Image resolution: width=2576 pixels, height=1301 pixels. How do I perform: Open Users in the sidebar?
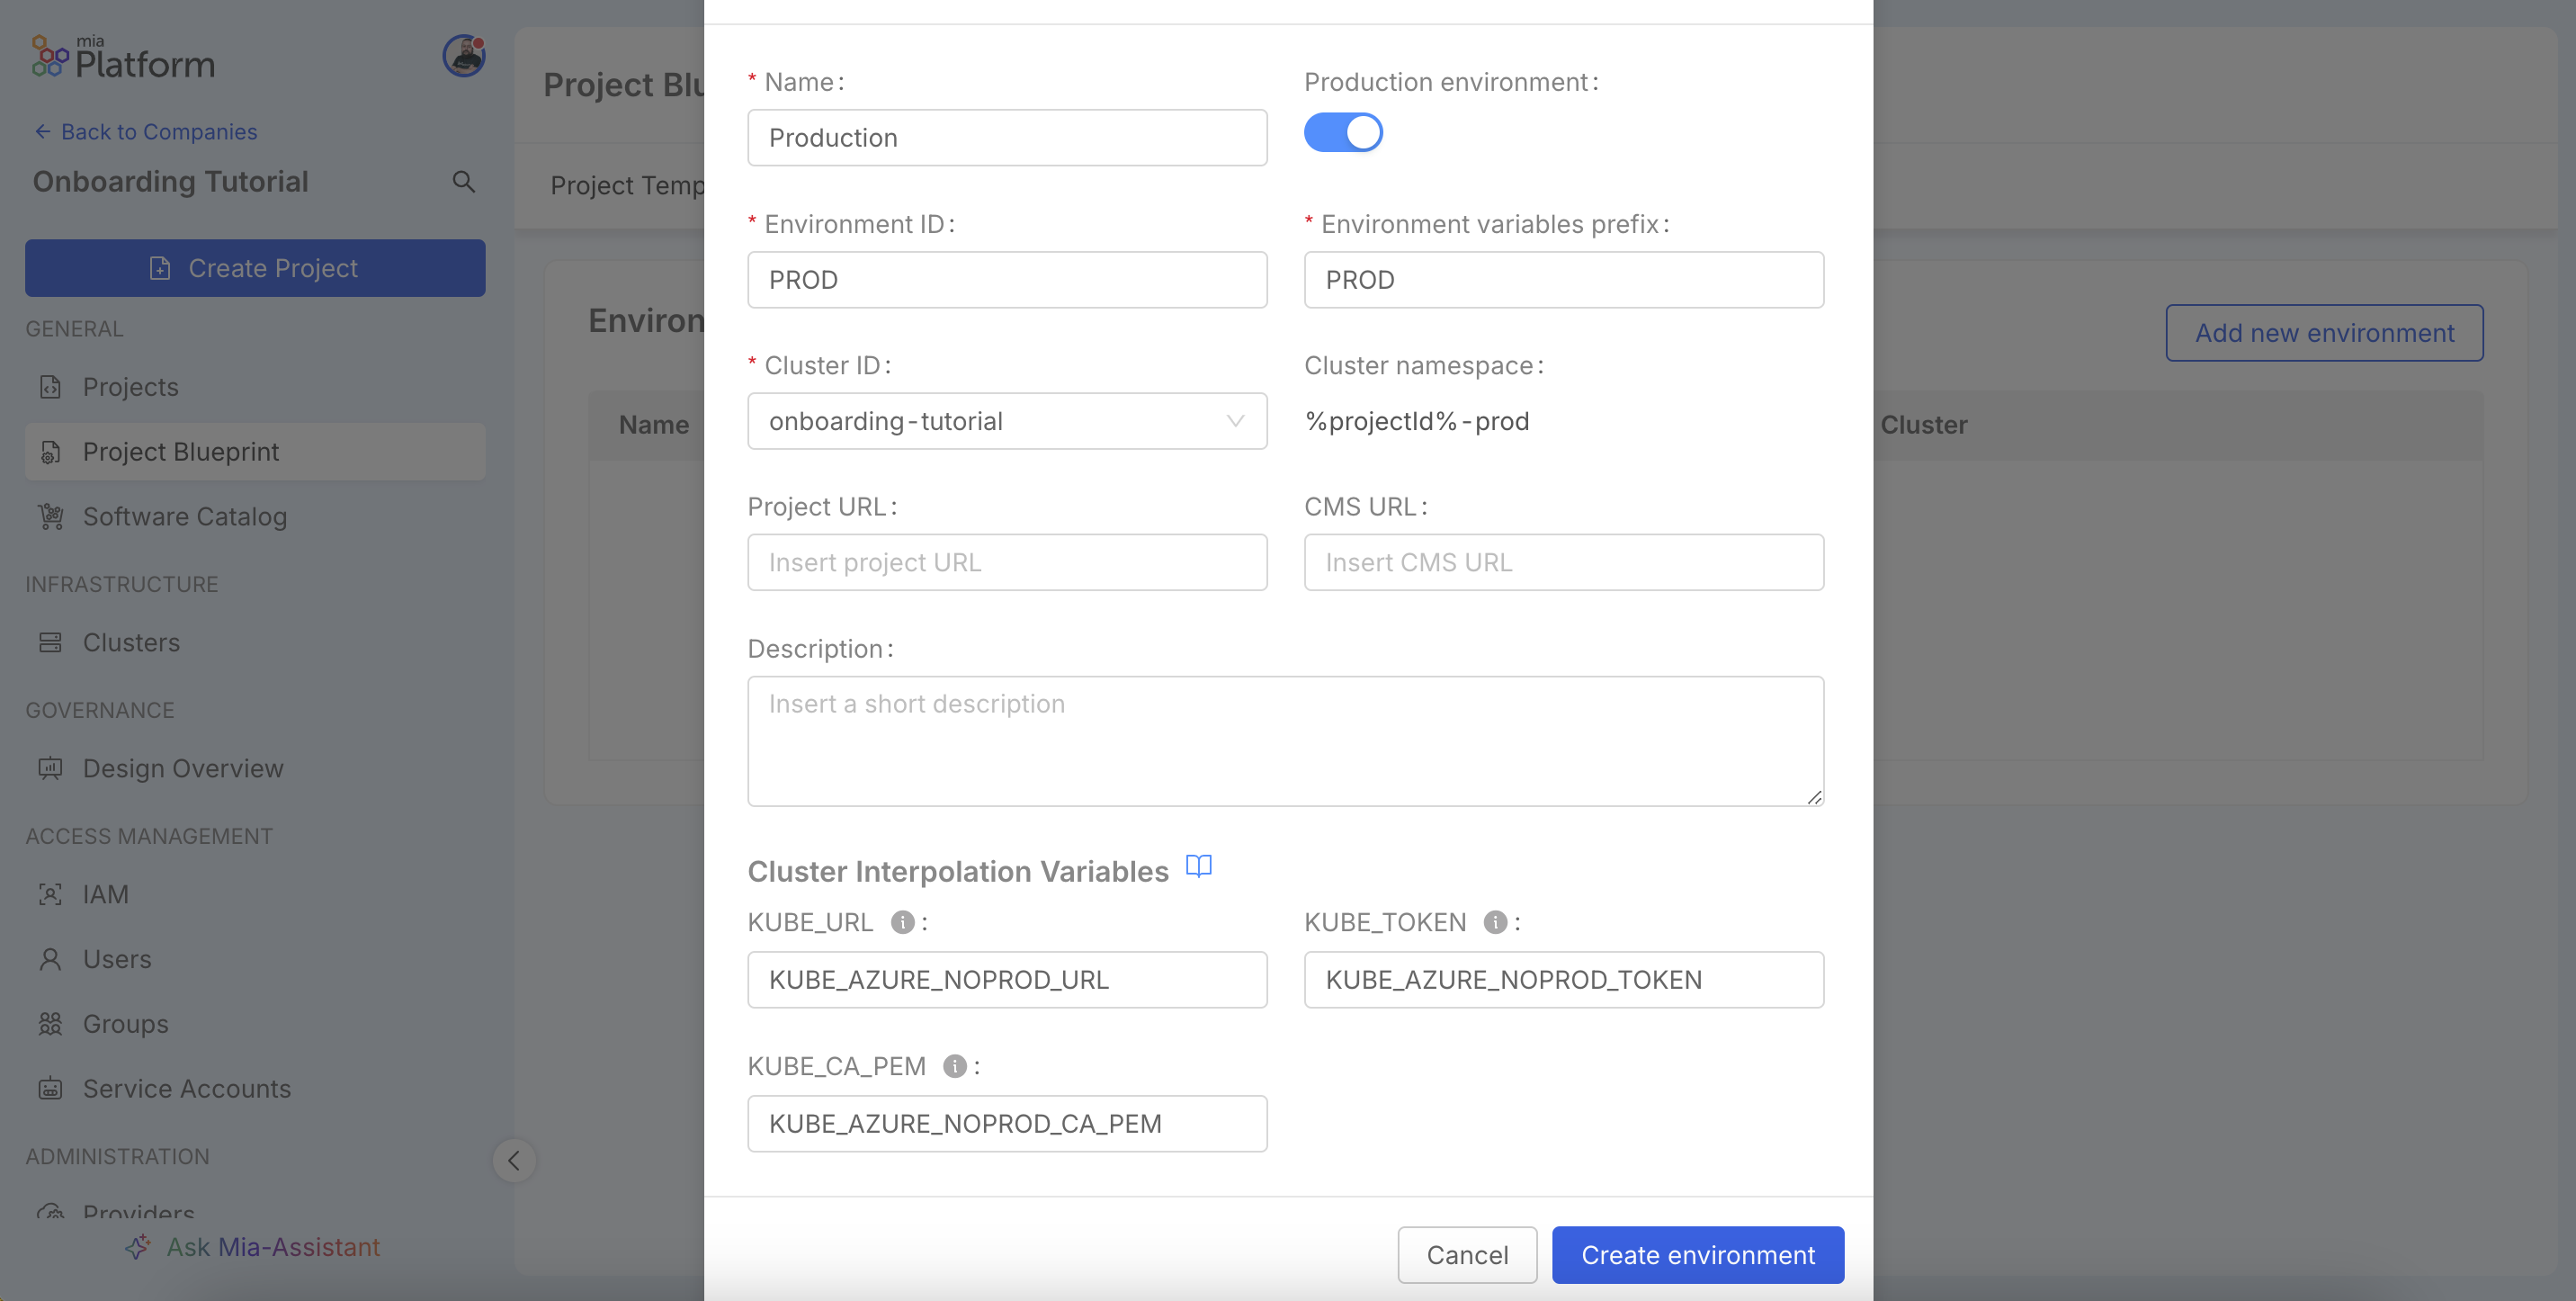[x=255, y=960]
